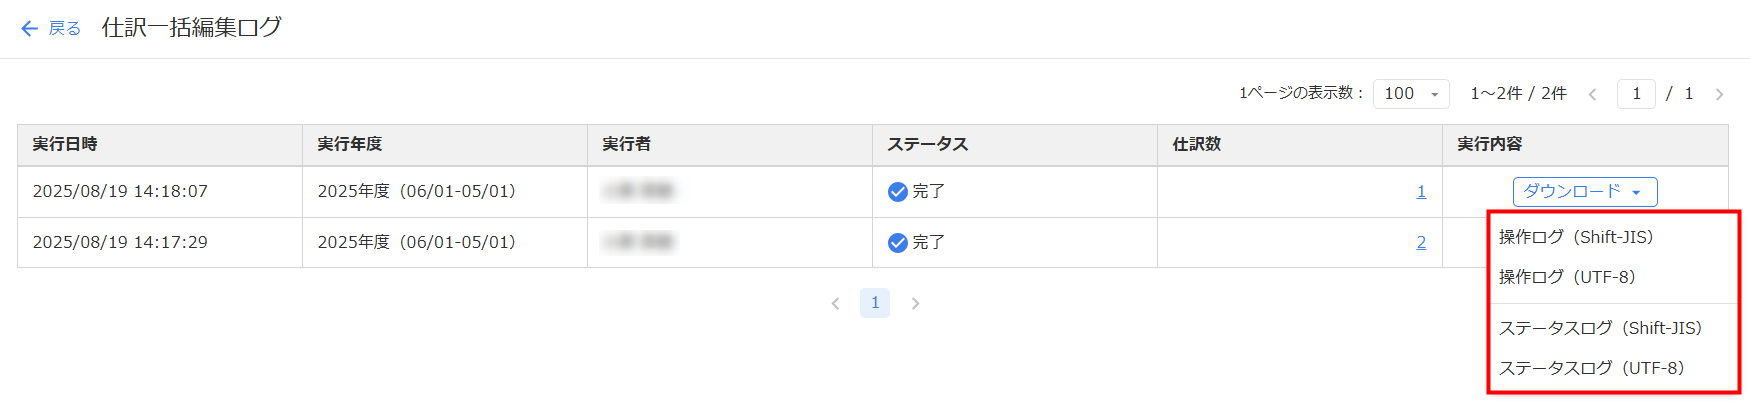The image size is (1750, 406).
Task: Toggle the ダウンロード dropdown button
Action: click(1585, 192)
